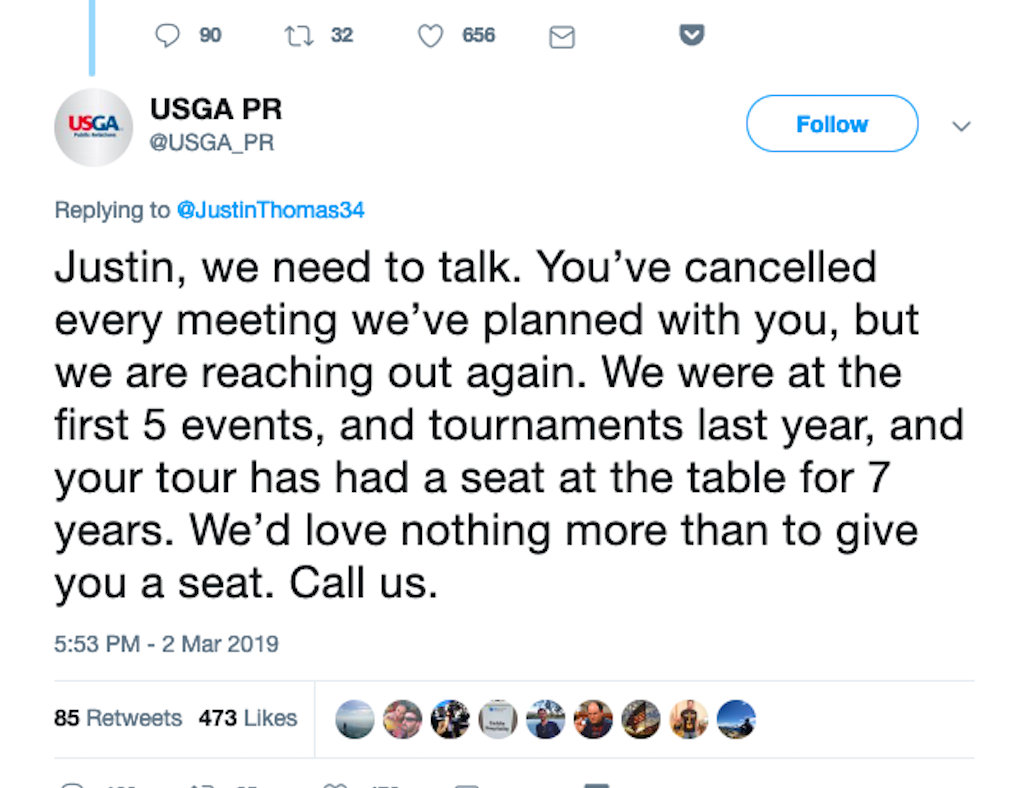Open the @USGA_PR handle link
The image size is (1024, 788).
(212, 142)
